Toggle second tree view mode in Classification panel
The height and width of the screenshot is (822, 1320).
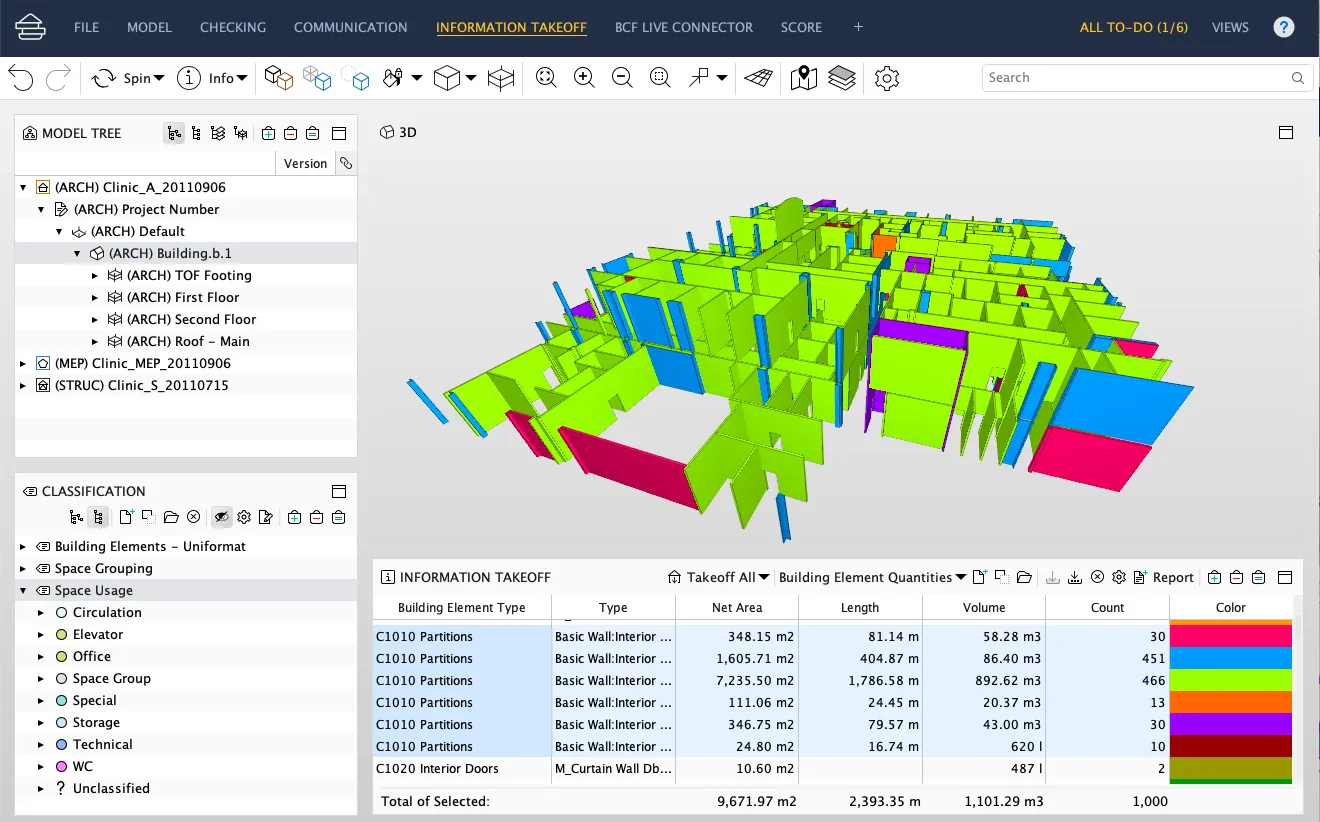(98, 517)
